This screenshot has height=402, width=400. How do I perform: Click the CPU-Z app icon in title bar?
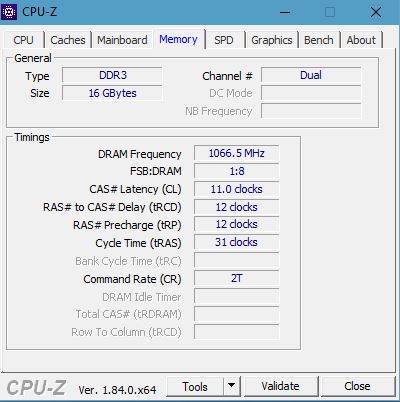pyautogui.click(x=8, y=12)
